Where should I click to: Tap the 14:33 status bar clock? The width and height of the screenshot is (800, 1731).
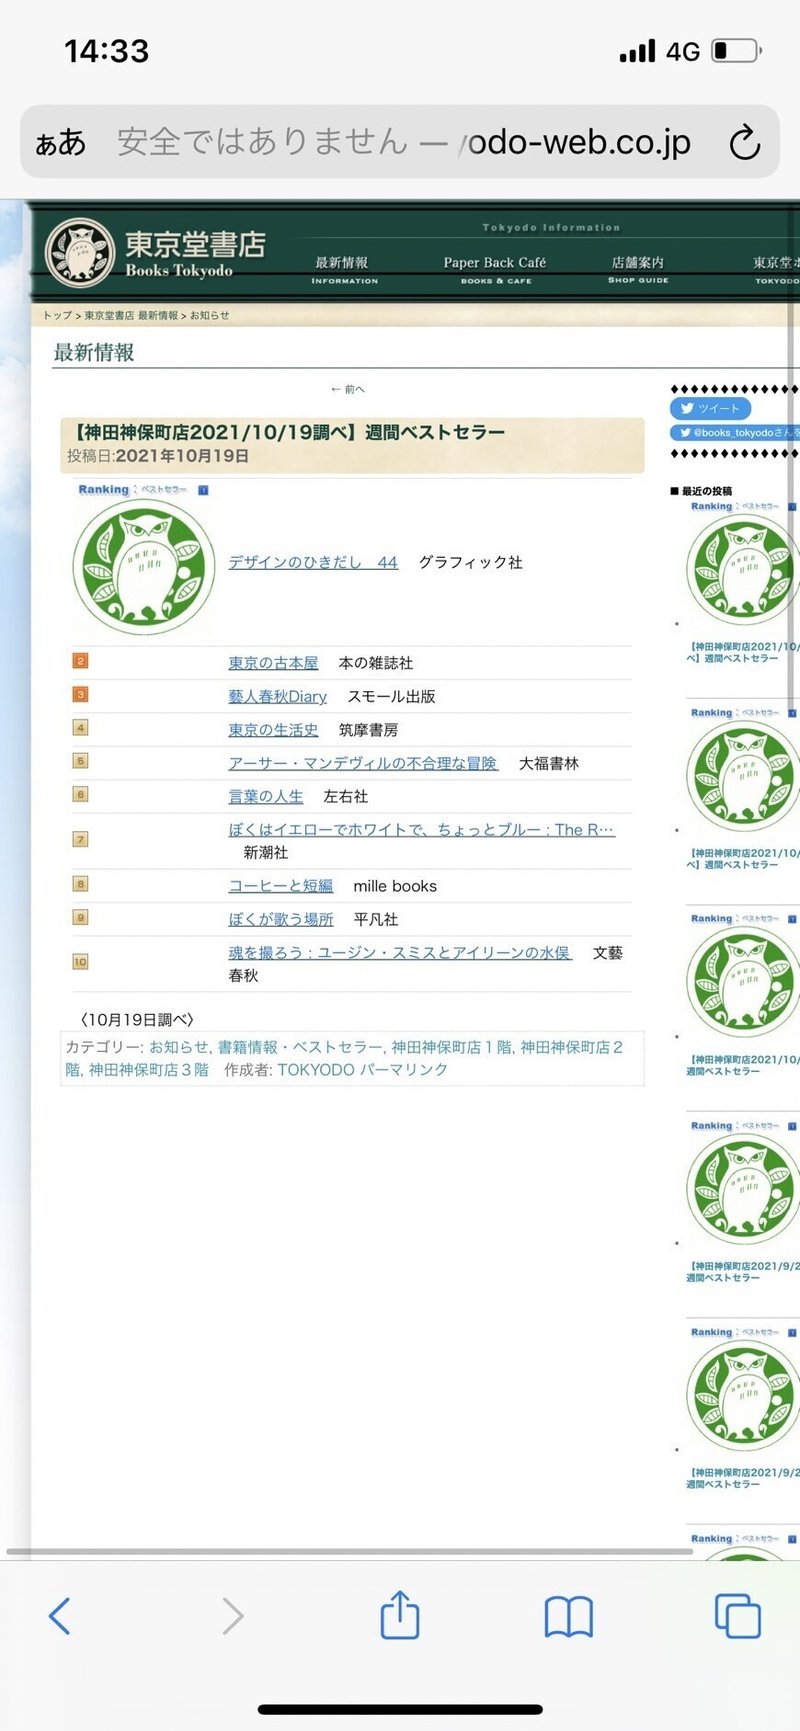(107, 51)
